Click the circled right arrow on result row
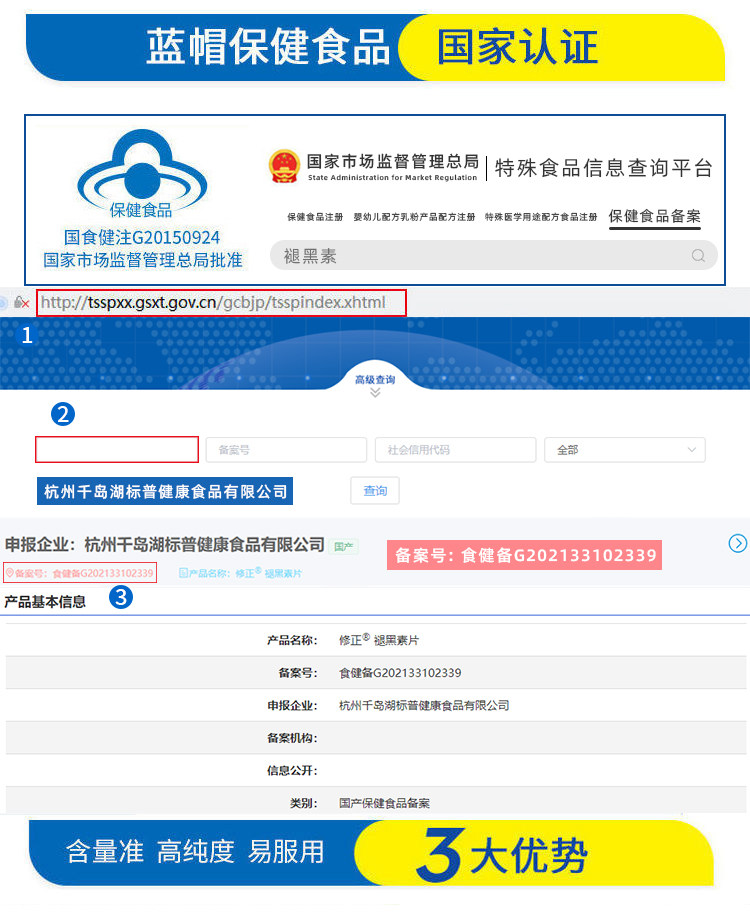 pyautogui.click(x=737, y=543)
